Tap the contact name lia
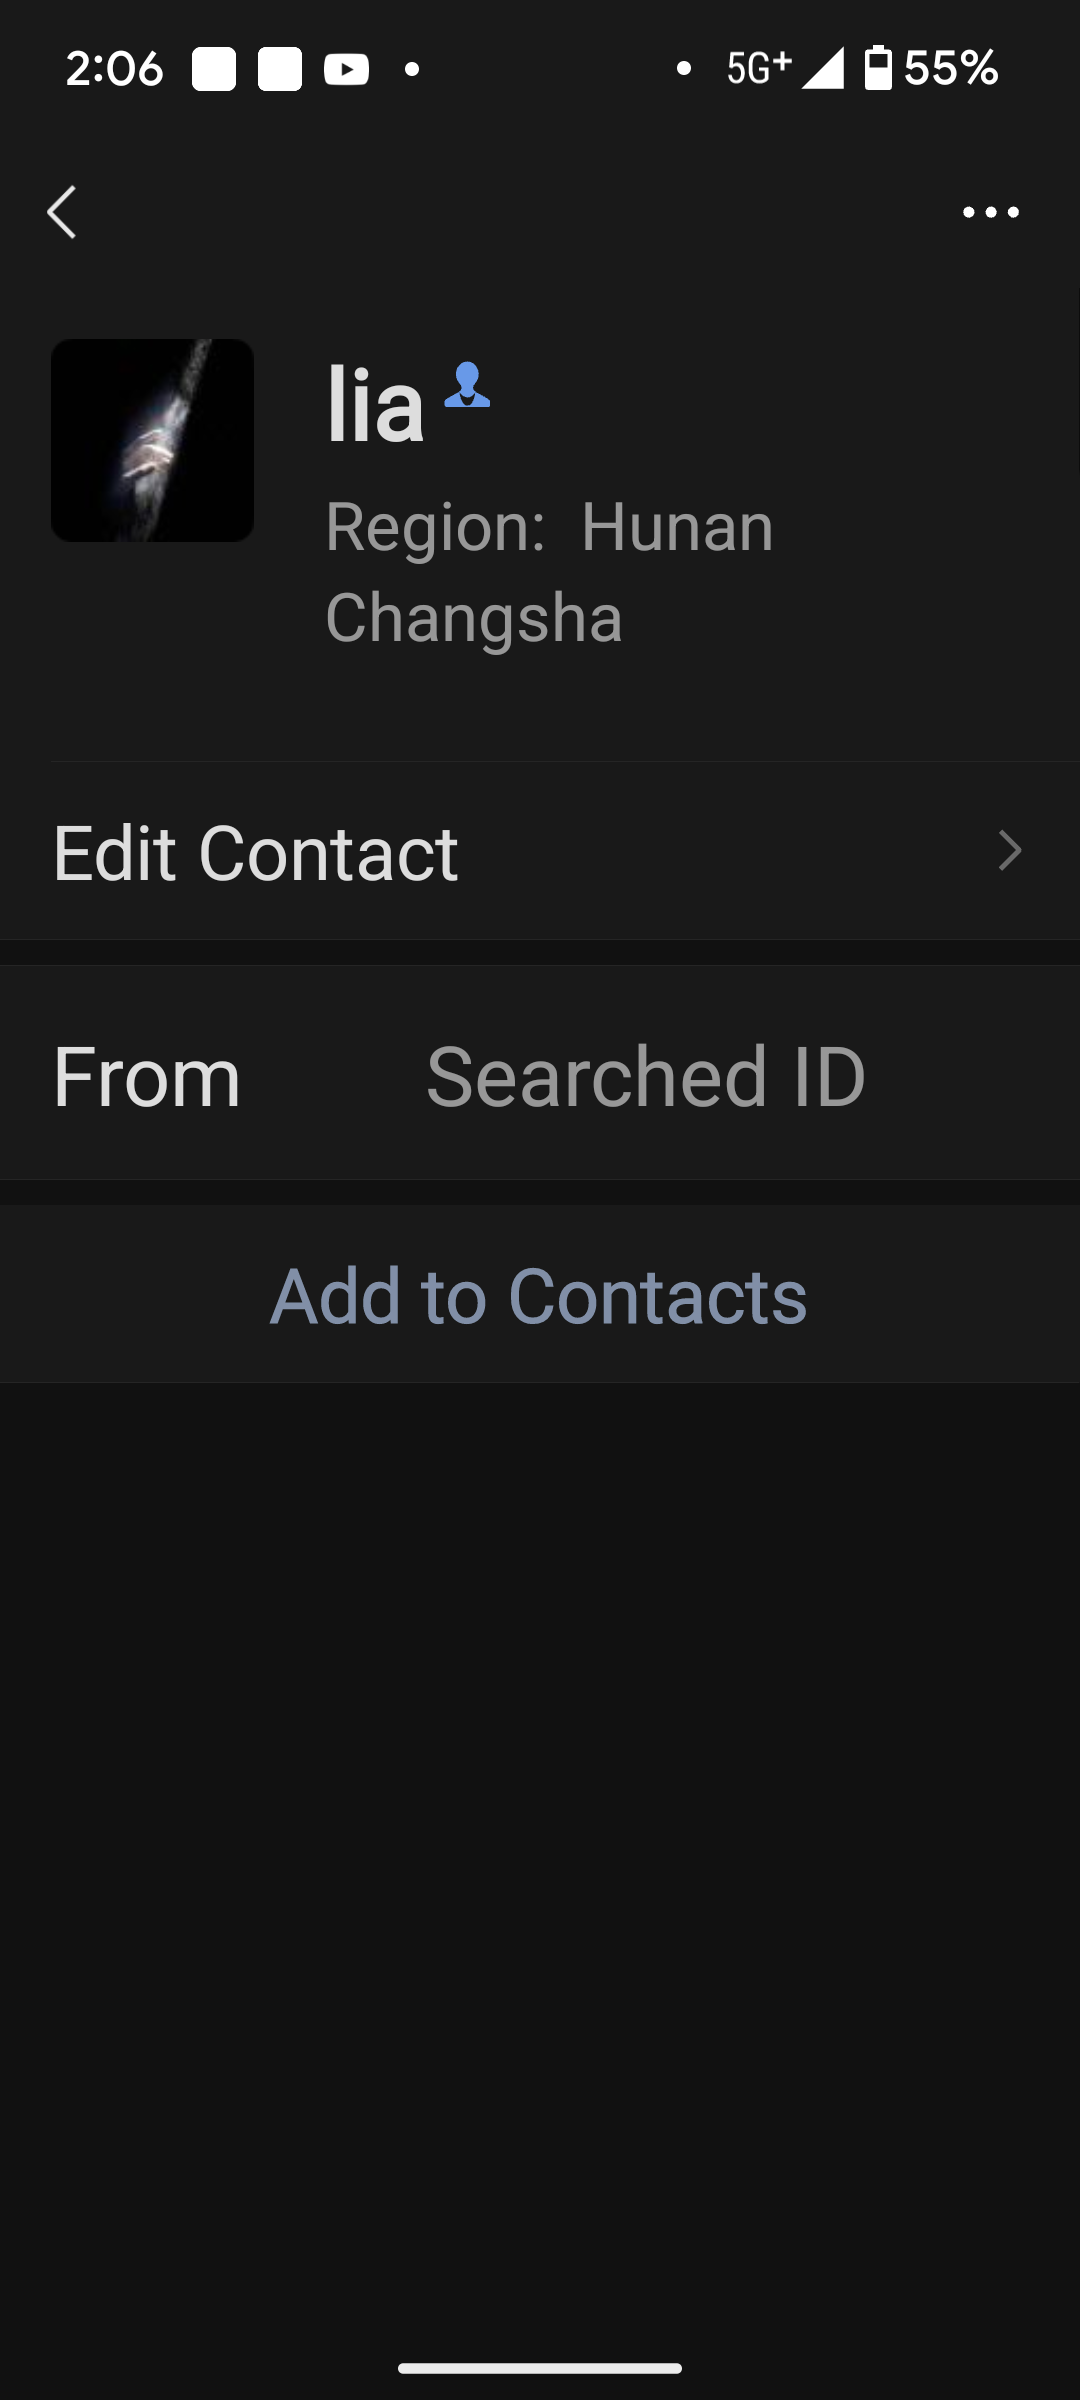Viewport: 1080px width, 2400px height. (x=375, y=405)
